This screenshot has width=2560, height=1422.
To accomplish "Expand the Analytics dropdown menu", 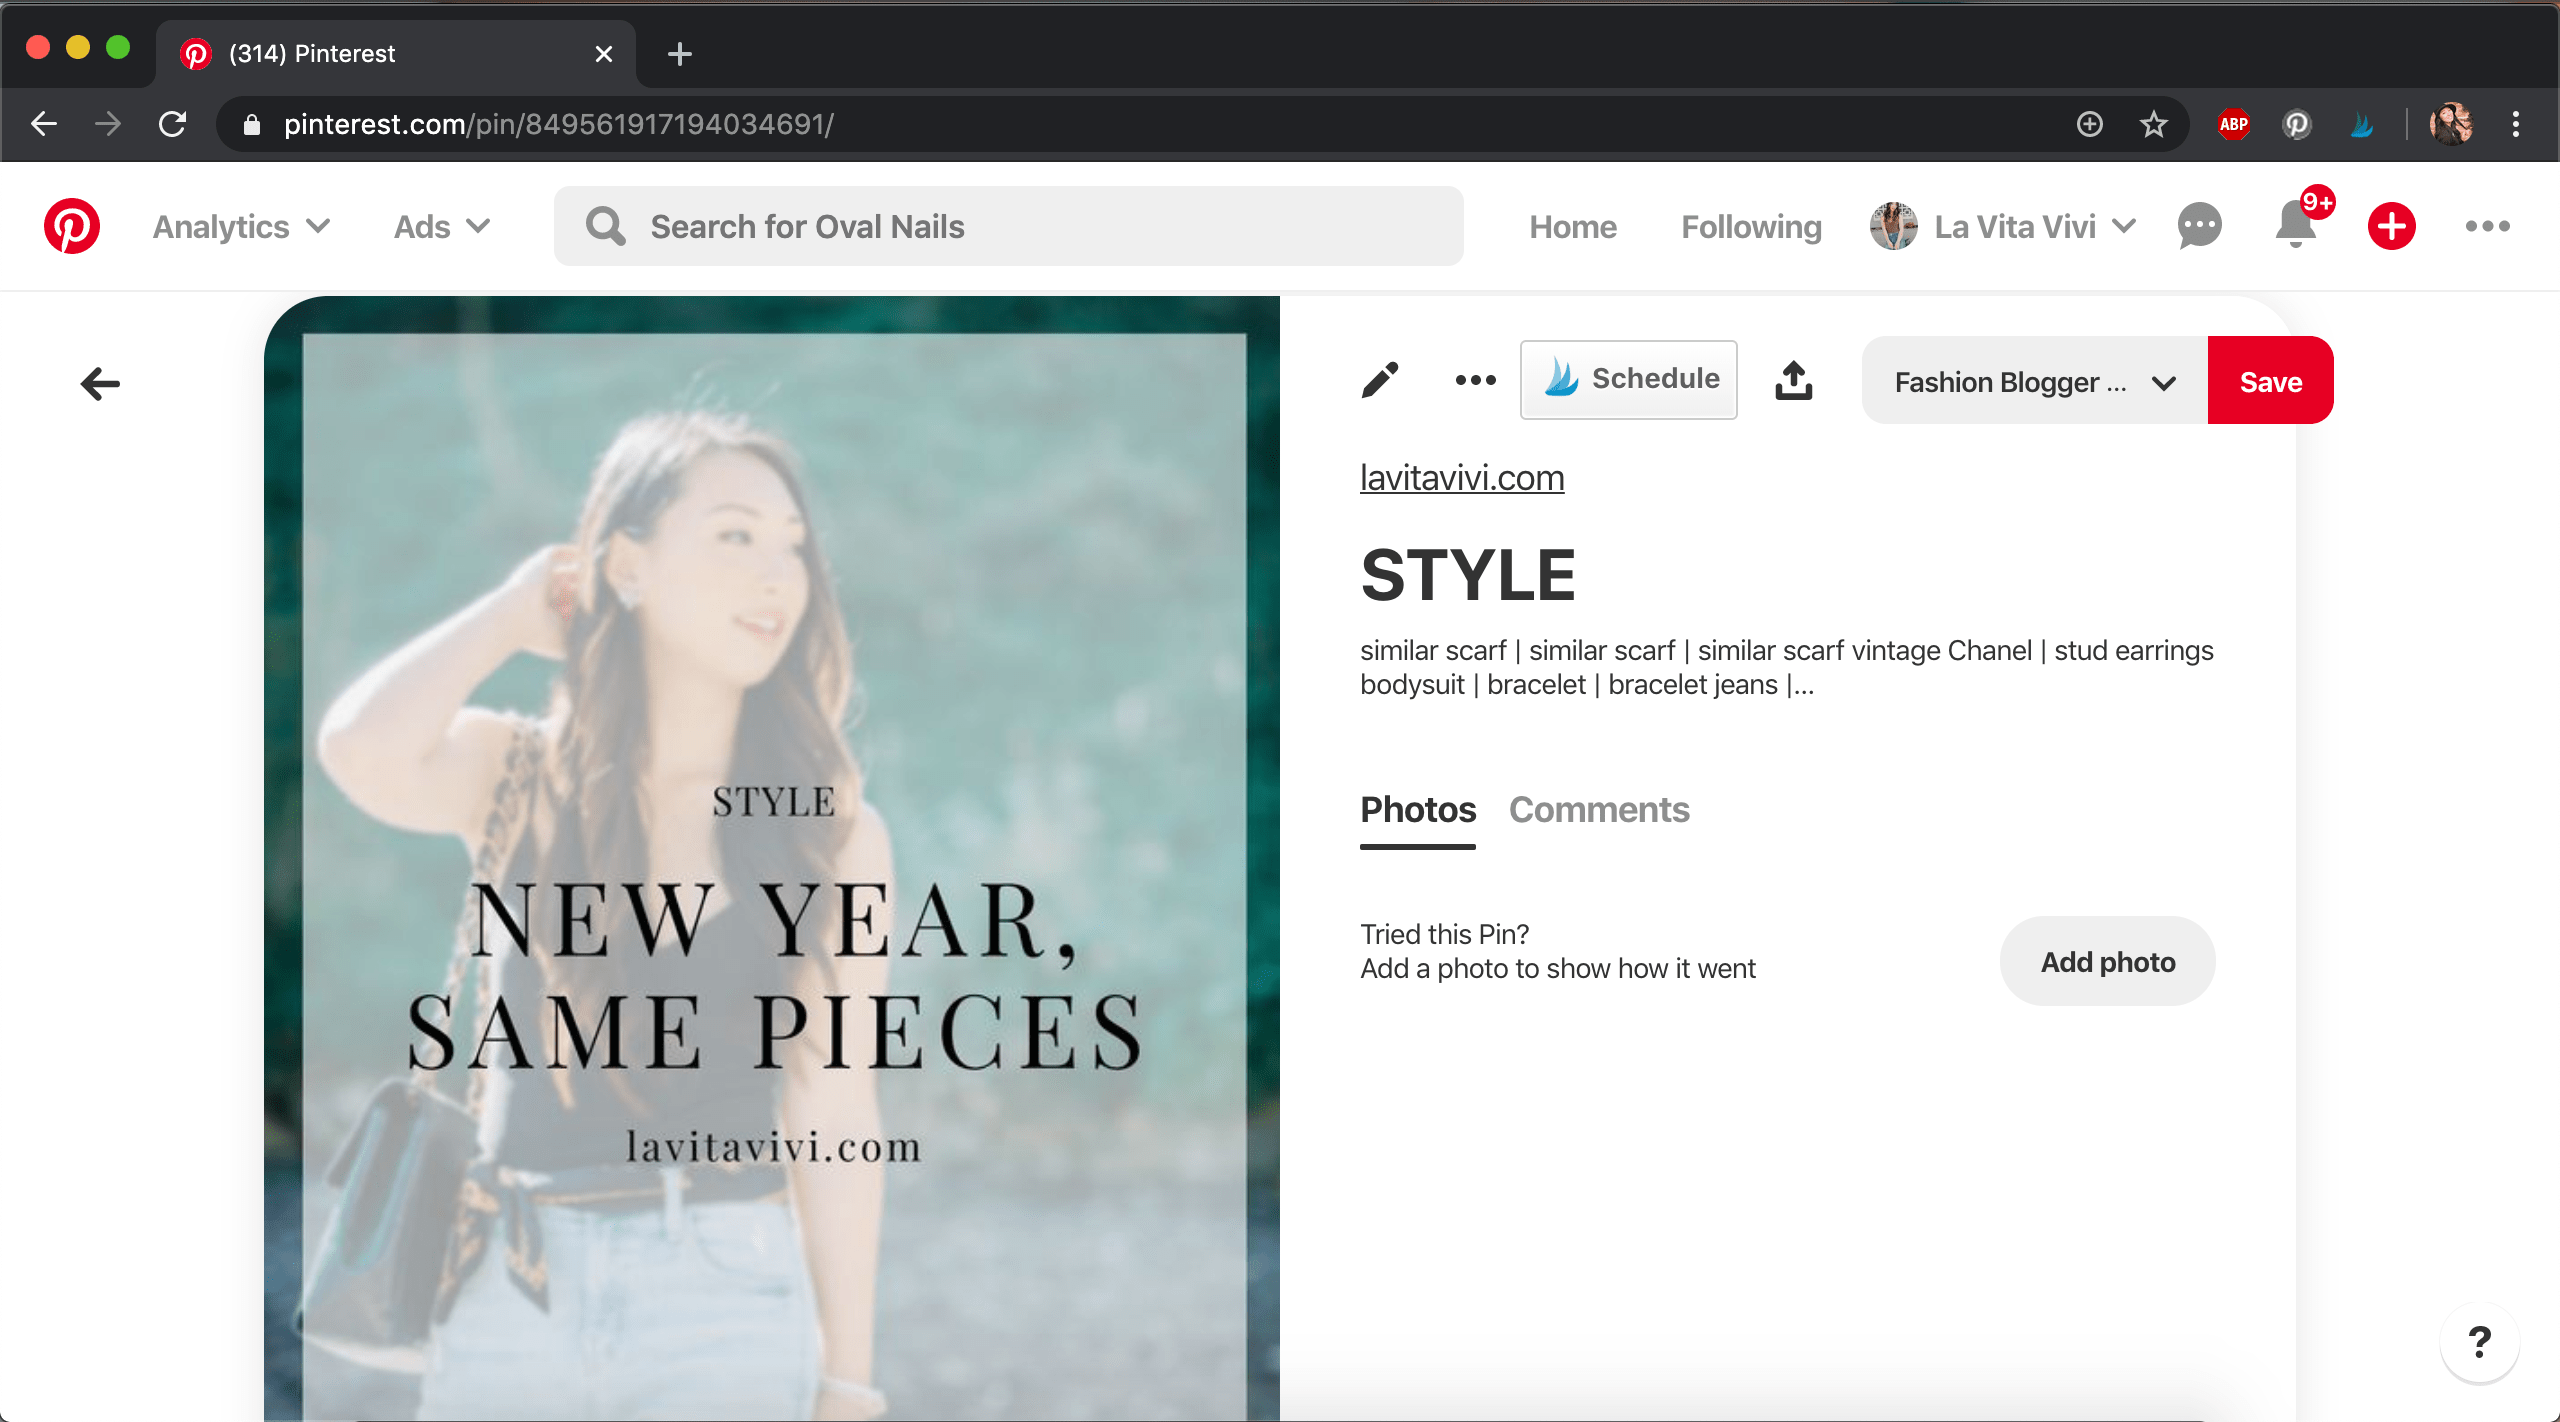I will tap(241, 227).
